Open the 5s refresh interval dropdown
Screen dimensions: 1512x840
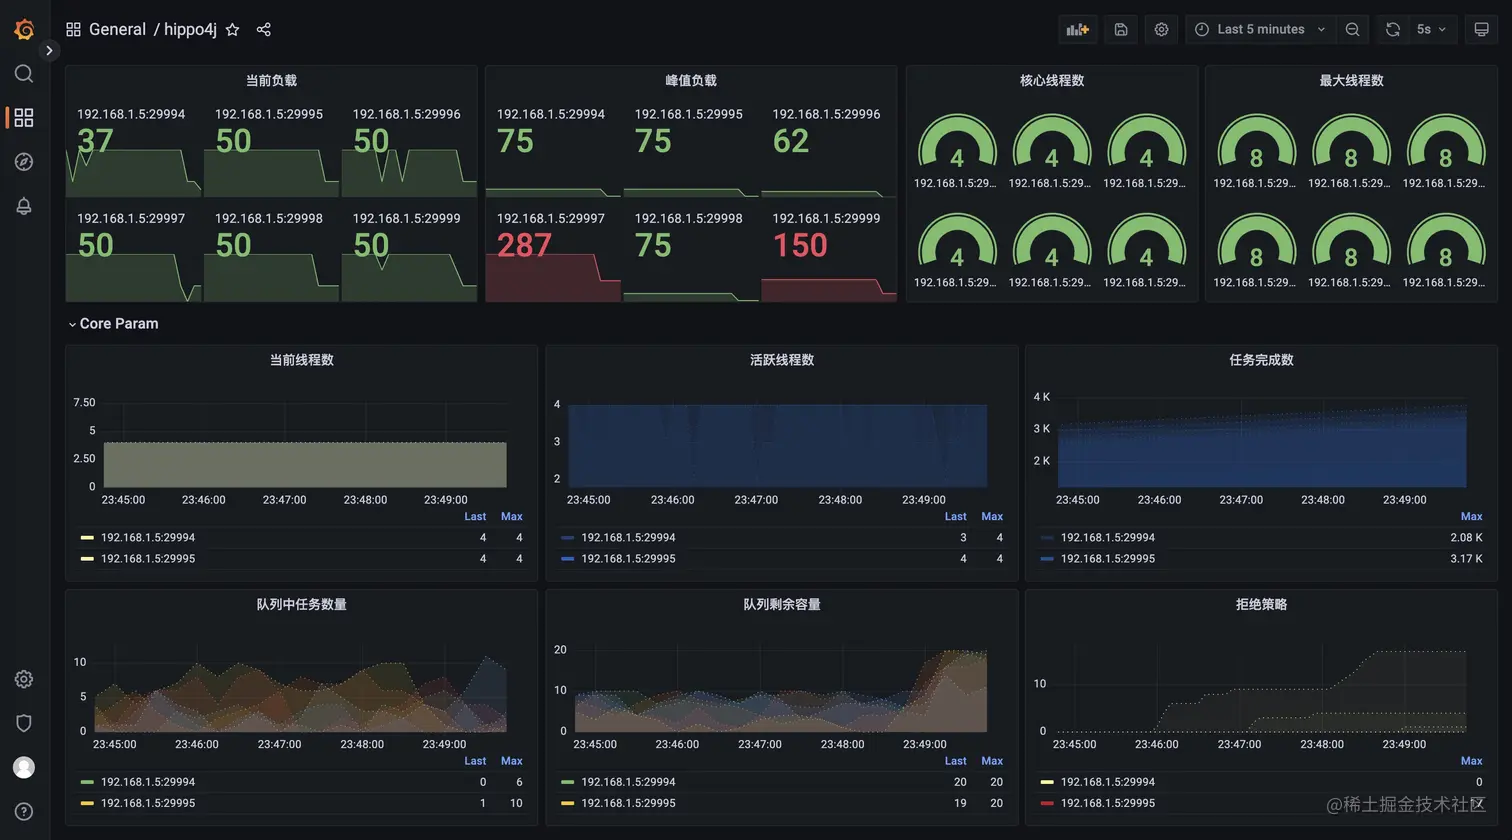click(1432, 29)
